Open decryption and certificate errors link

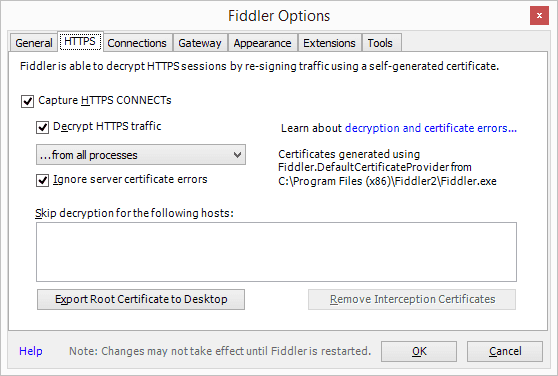click(x=431, y=128)
